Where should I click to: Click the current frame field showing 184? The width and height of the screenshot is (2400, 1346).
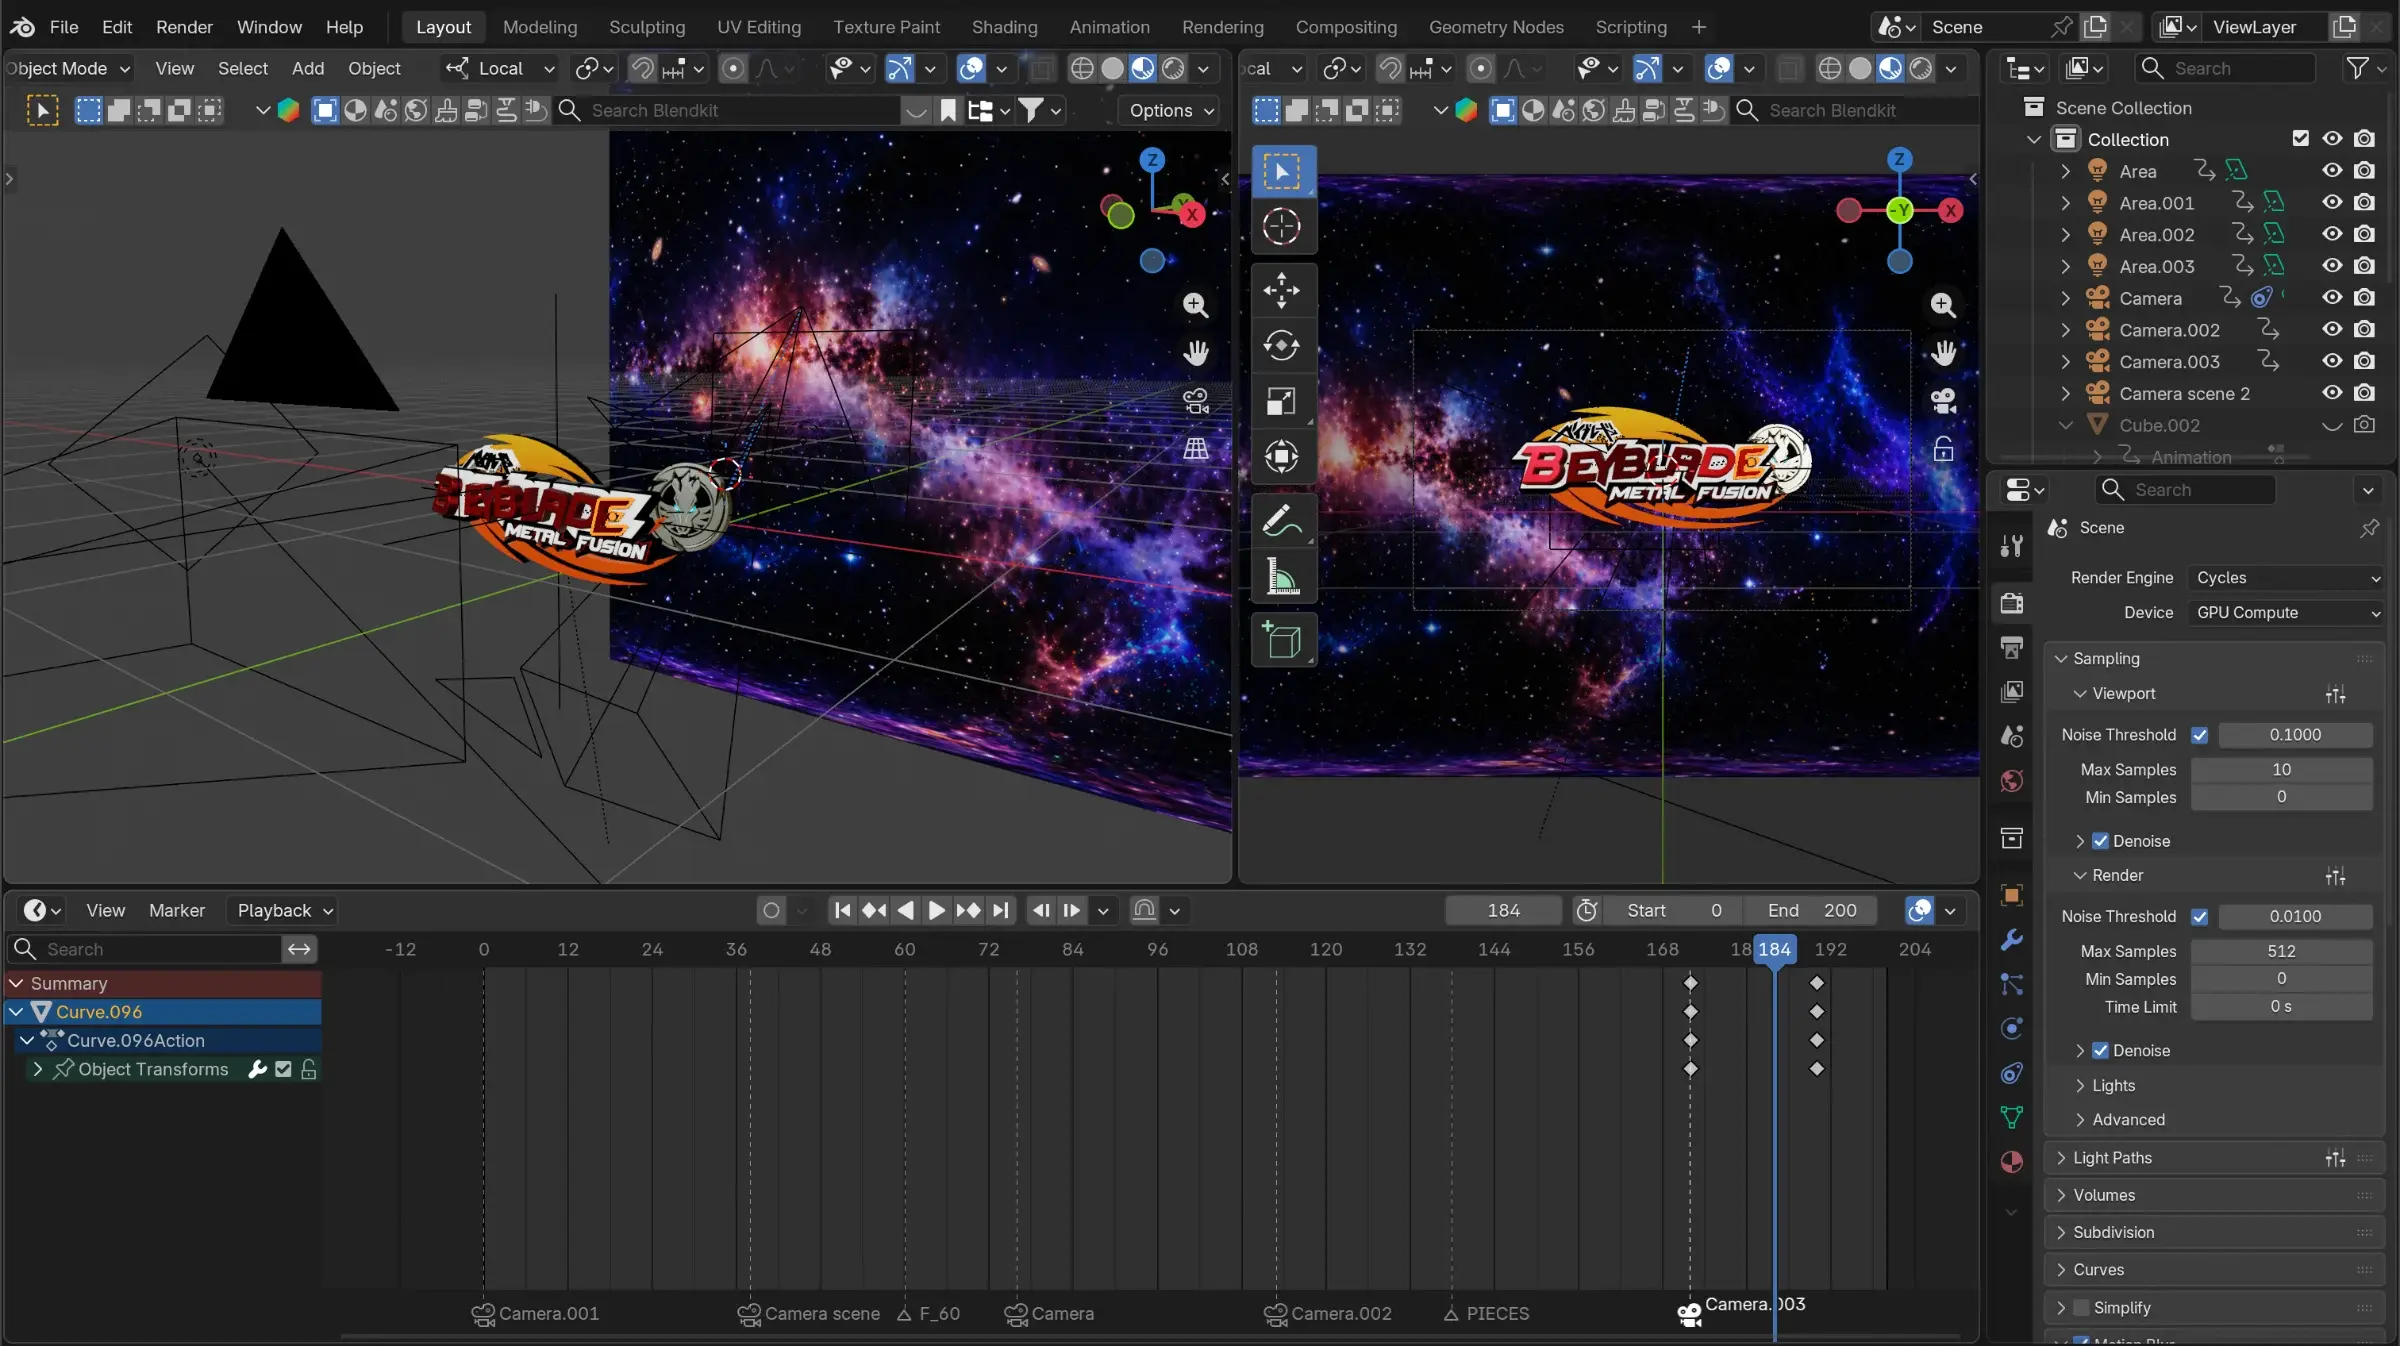[1502, 911]
